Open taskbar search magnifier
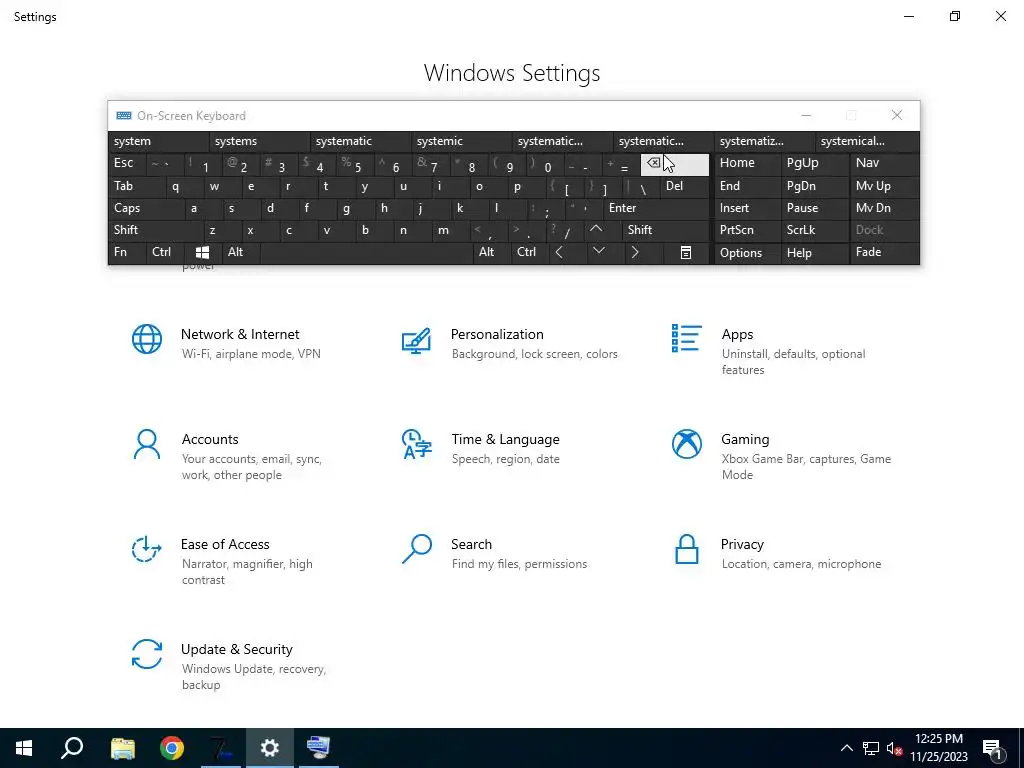Screen dimensions: 1024x768 point(72,748)
